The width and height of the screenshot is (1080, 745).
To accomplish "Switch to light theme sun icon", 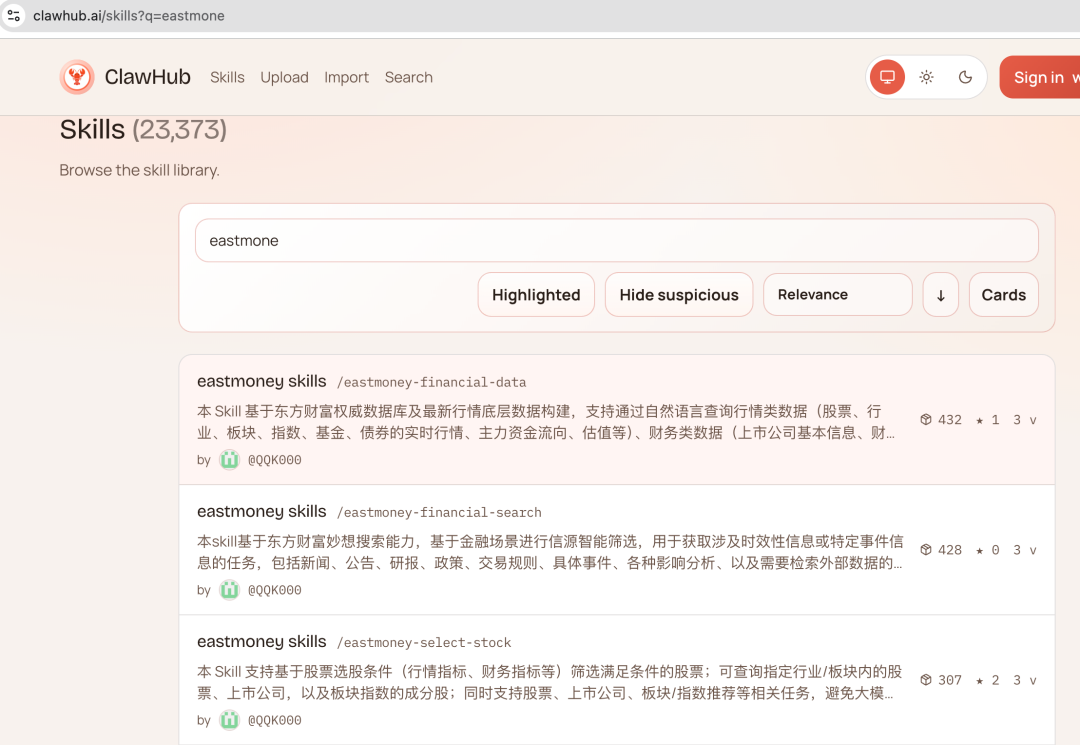I will [x=926, y=77].
